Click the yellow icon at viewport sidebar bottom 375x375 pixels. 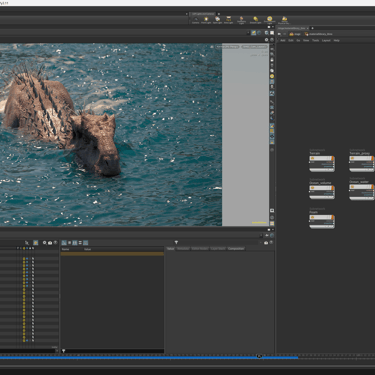click(272, 223)
